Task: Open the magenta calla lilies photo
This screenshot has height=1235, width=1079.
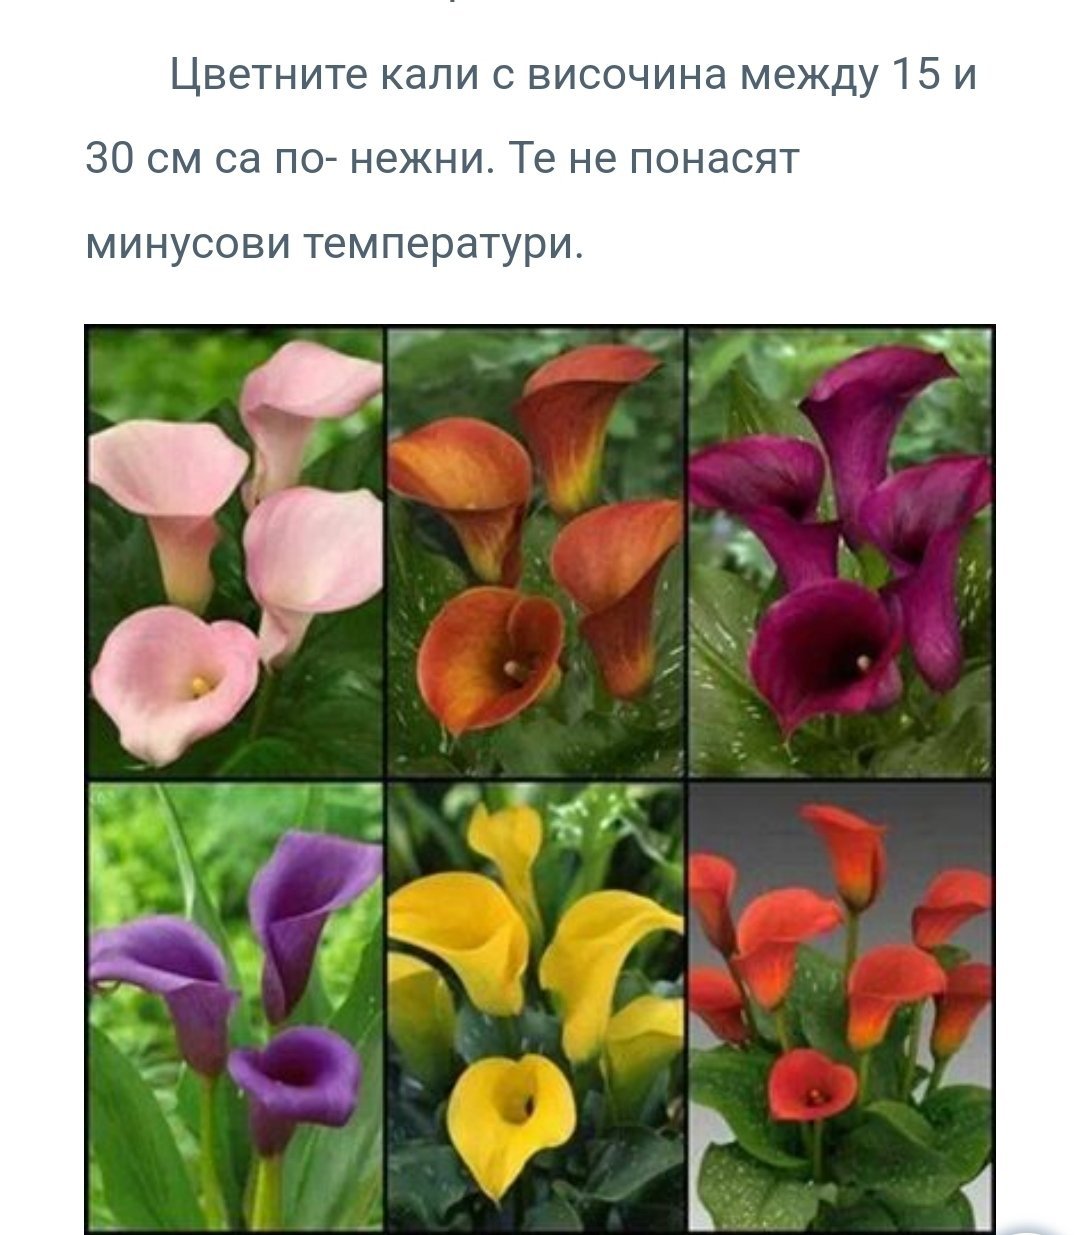Action: pyautogui.click(x=840, y=553)
